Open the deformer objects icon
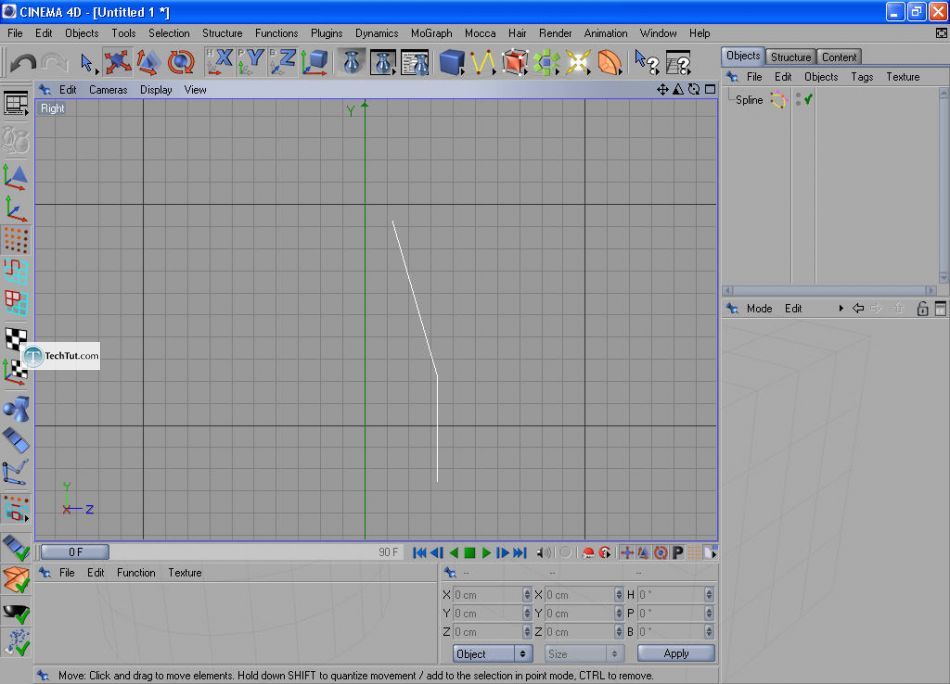This screenshot has width=950, height=684. (609, 62)
